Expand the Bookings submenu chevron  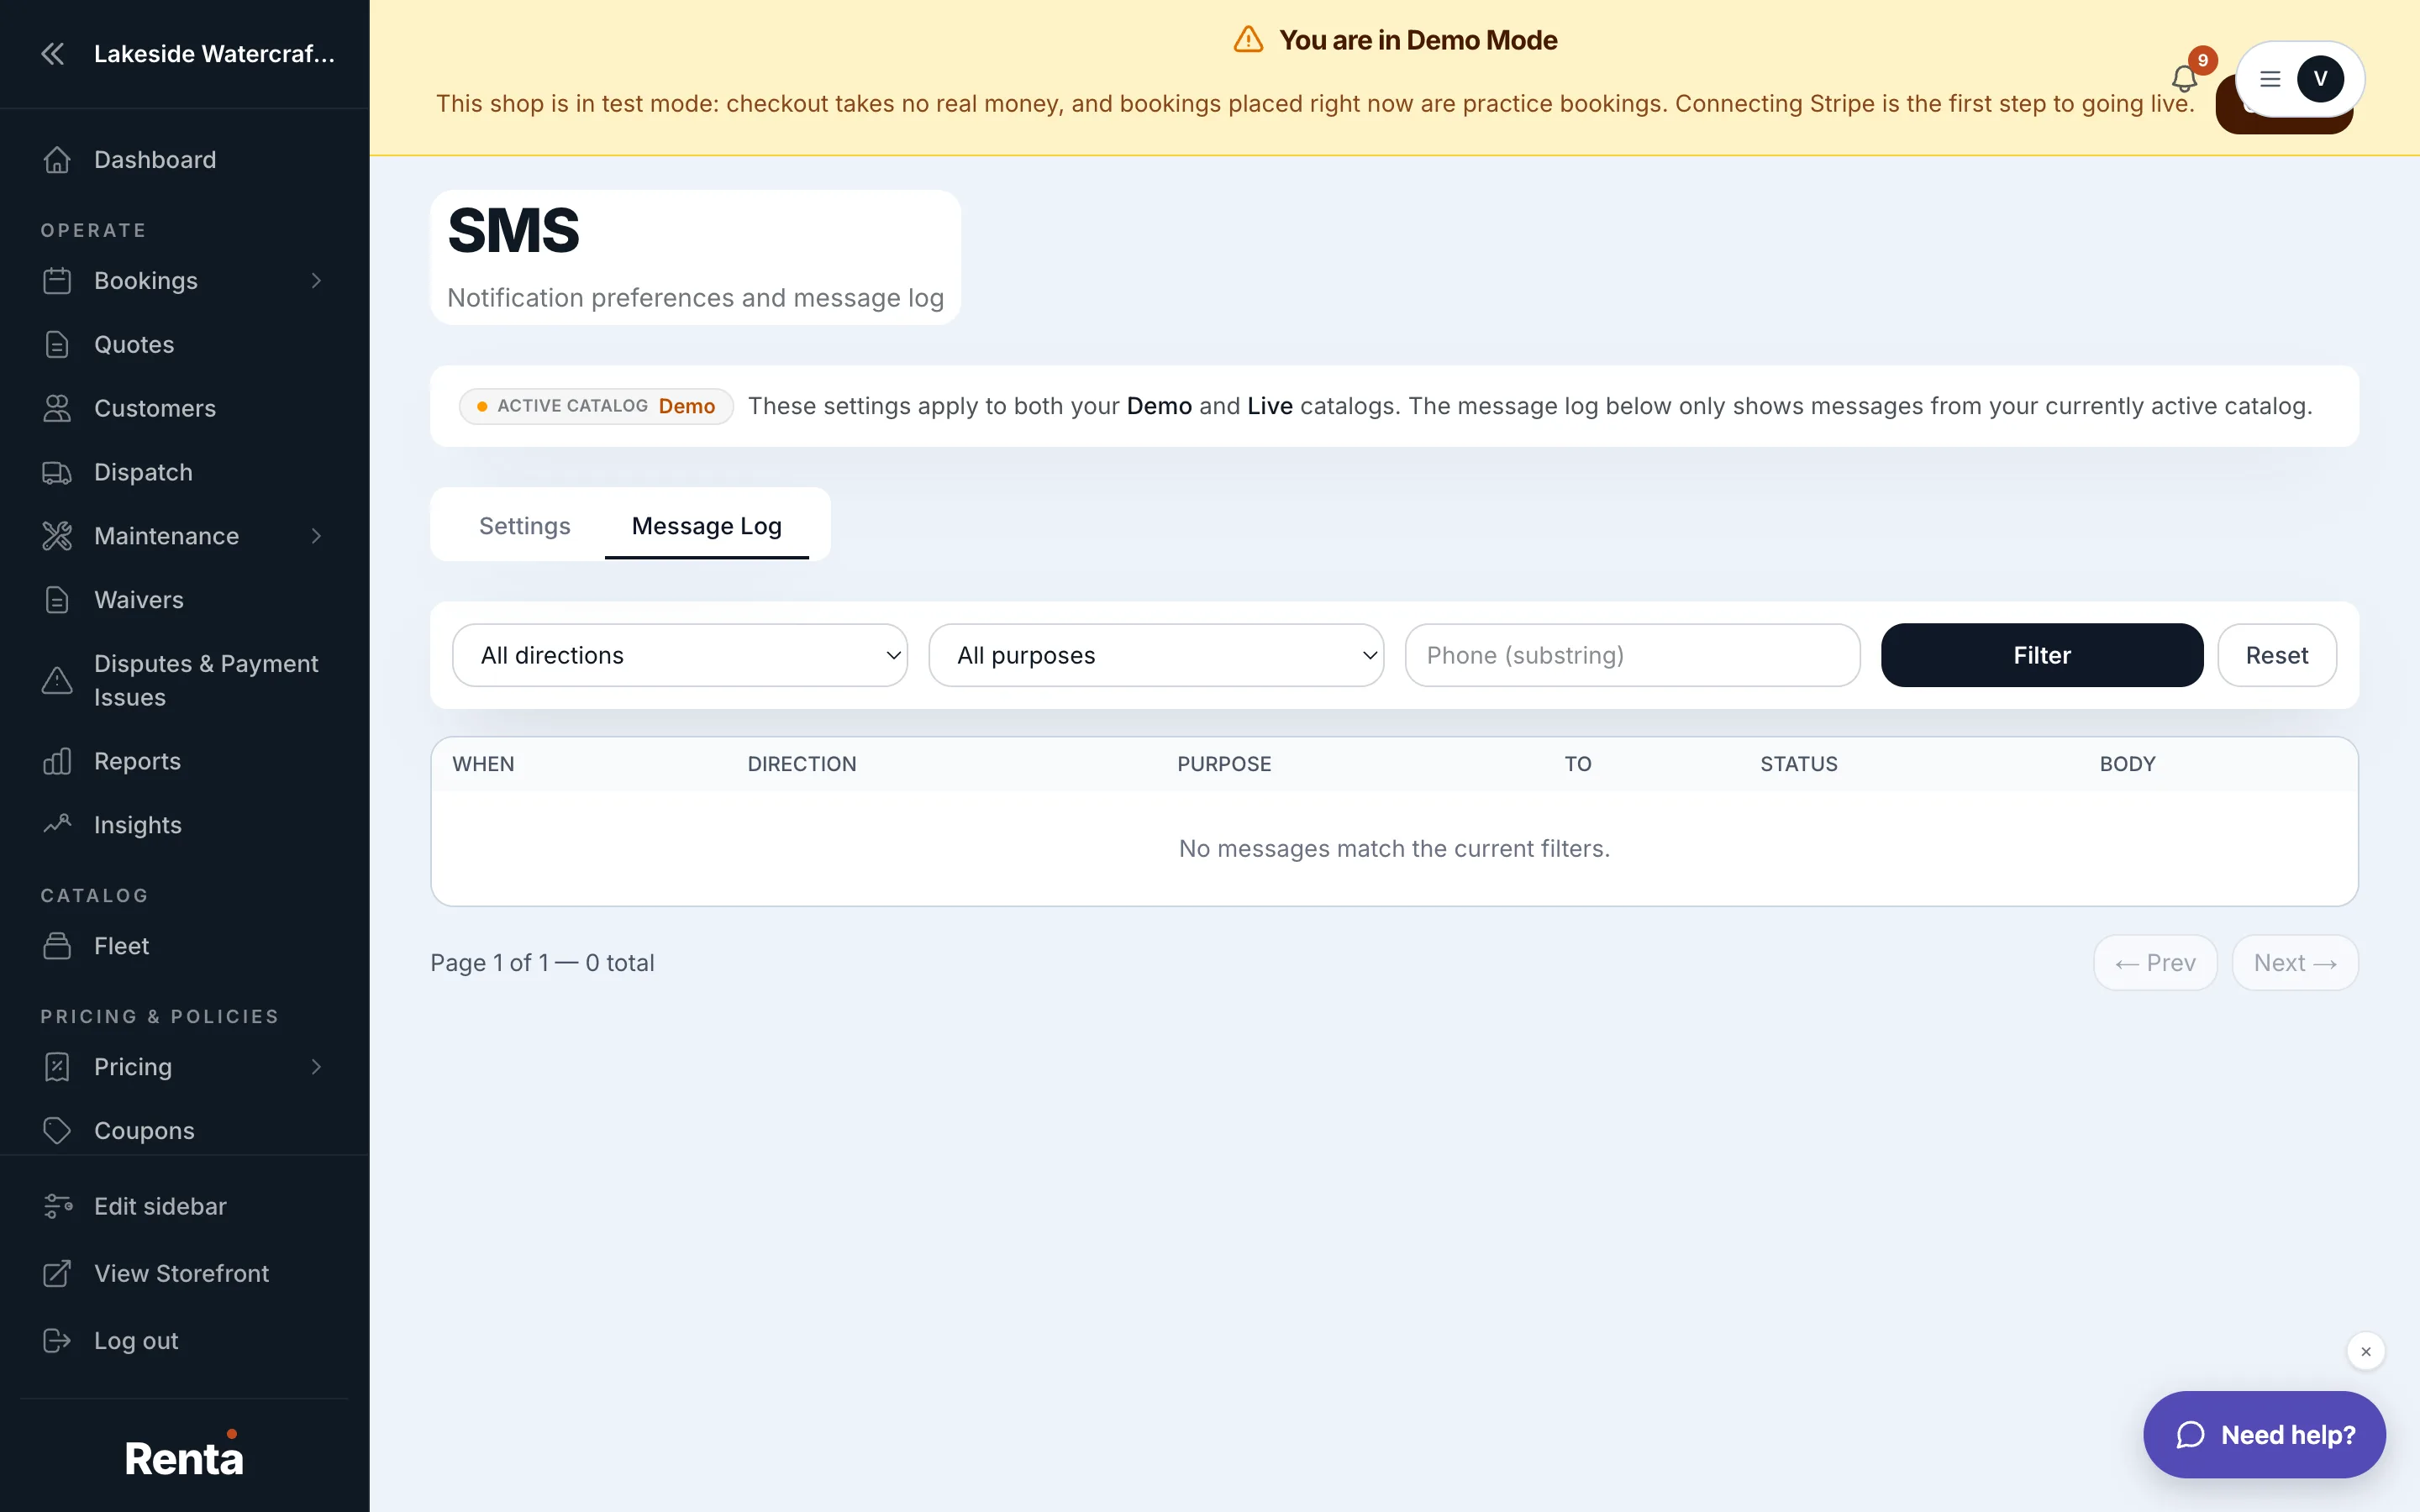coord(316,281)
